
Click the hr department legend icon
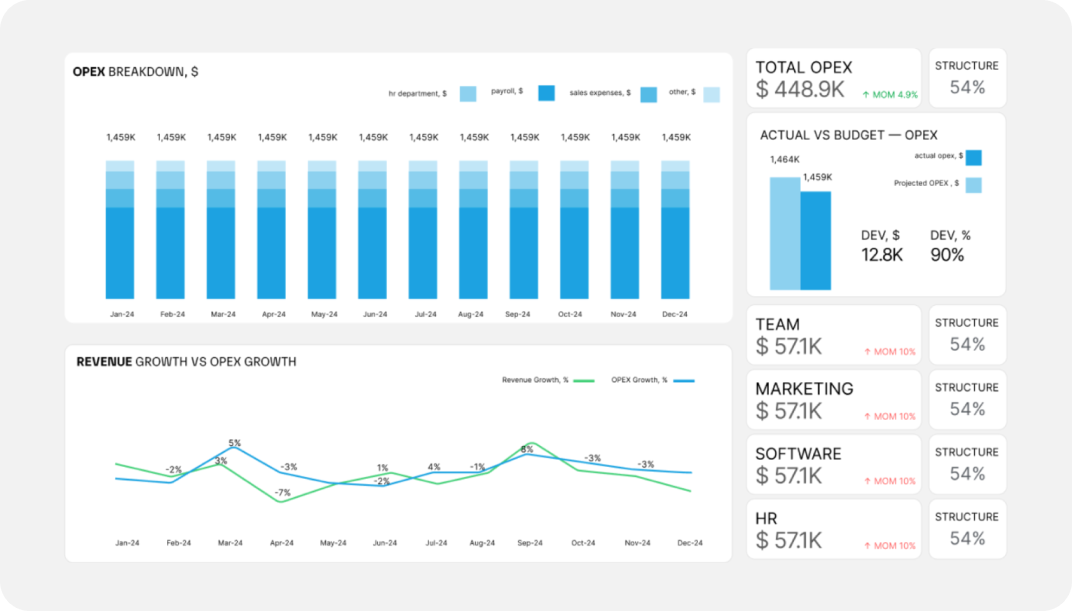point(466,93)
